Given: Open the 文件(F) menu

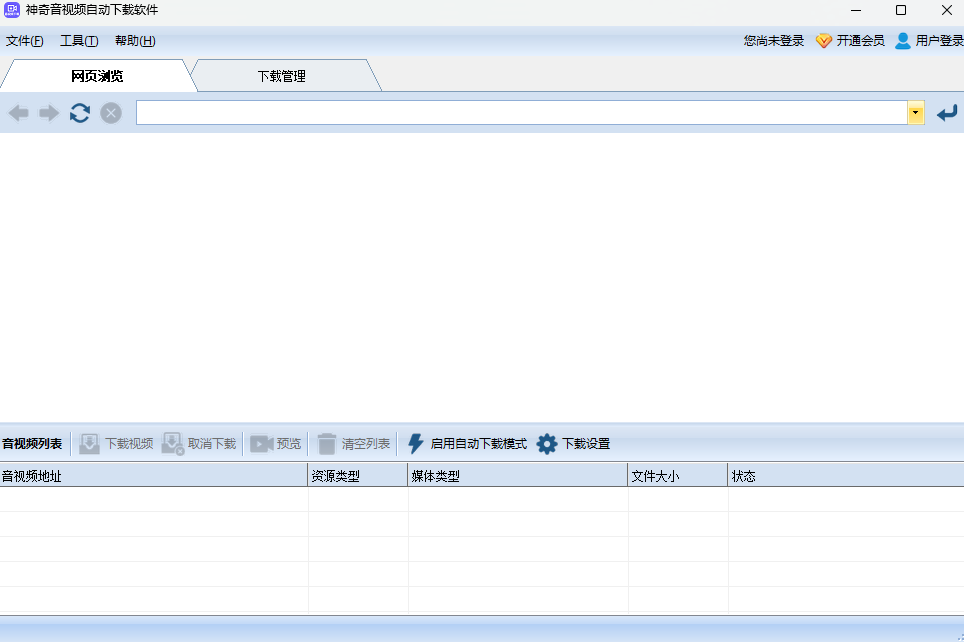Looking at the screenshot, I should (25, 41).
